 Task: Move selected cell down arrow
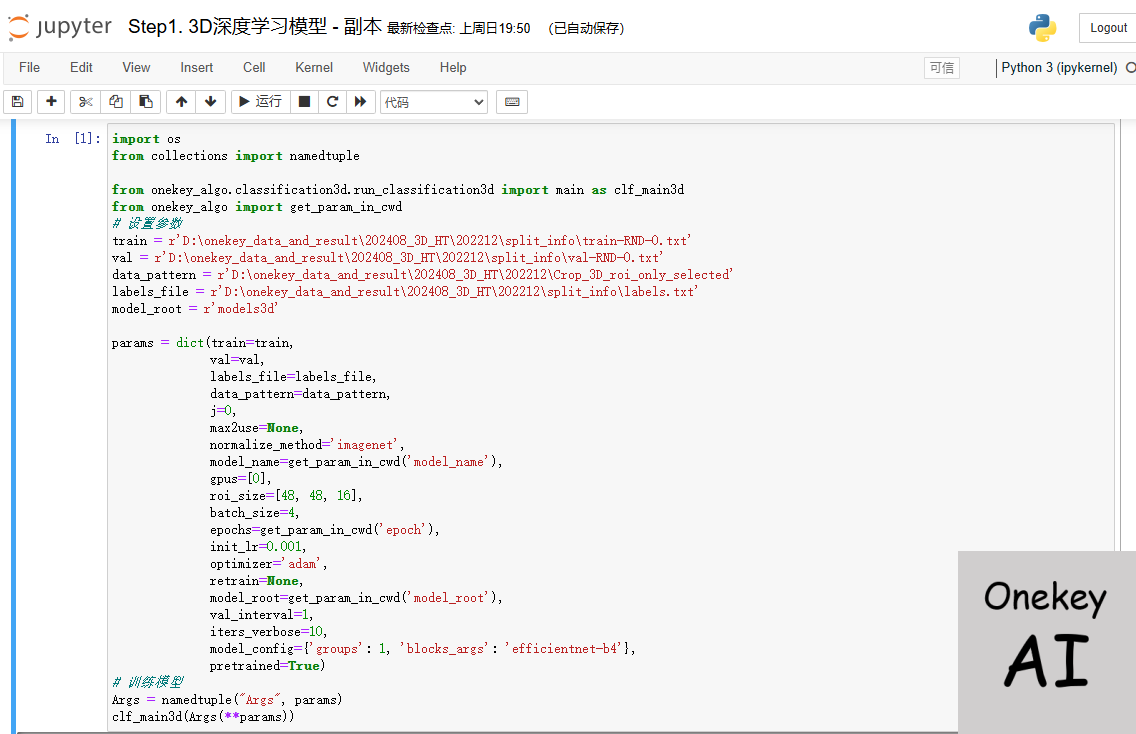pos(210,102)
